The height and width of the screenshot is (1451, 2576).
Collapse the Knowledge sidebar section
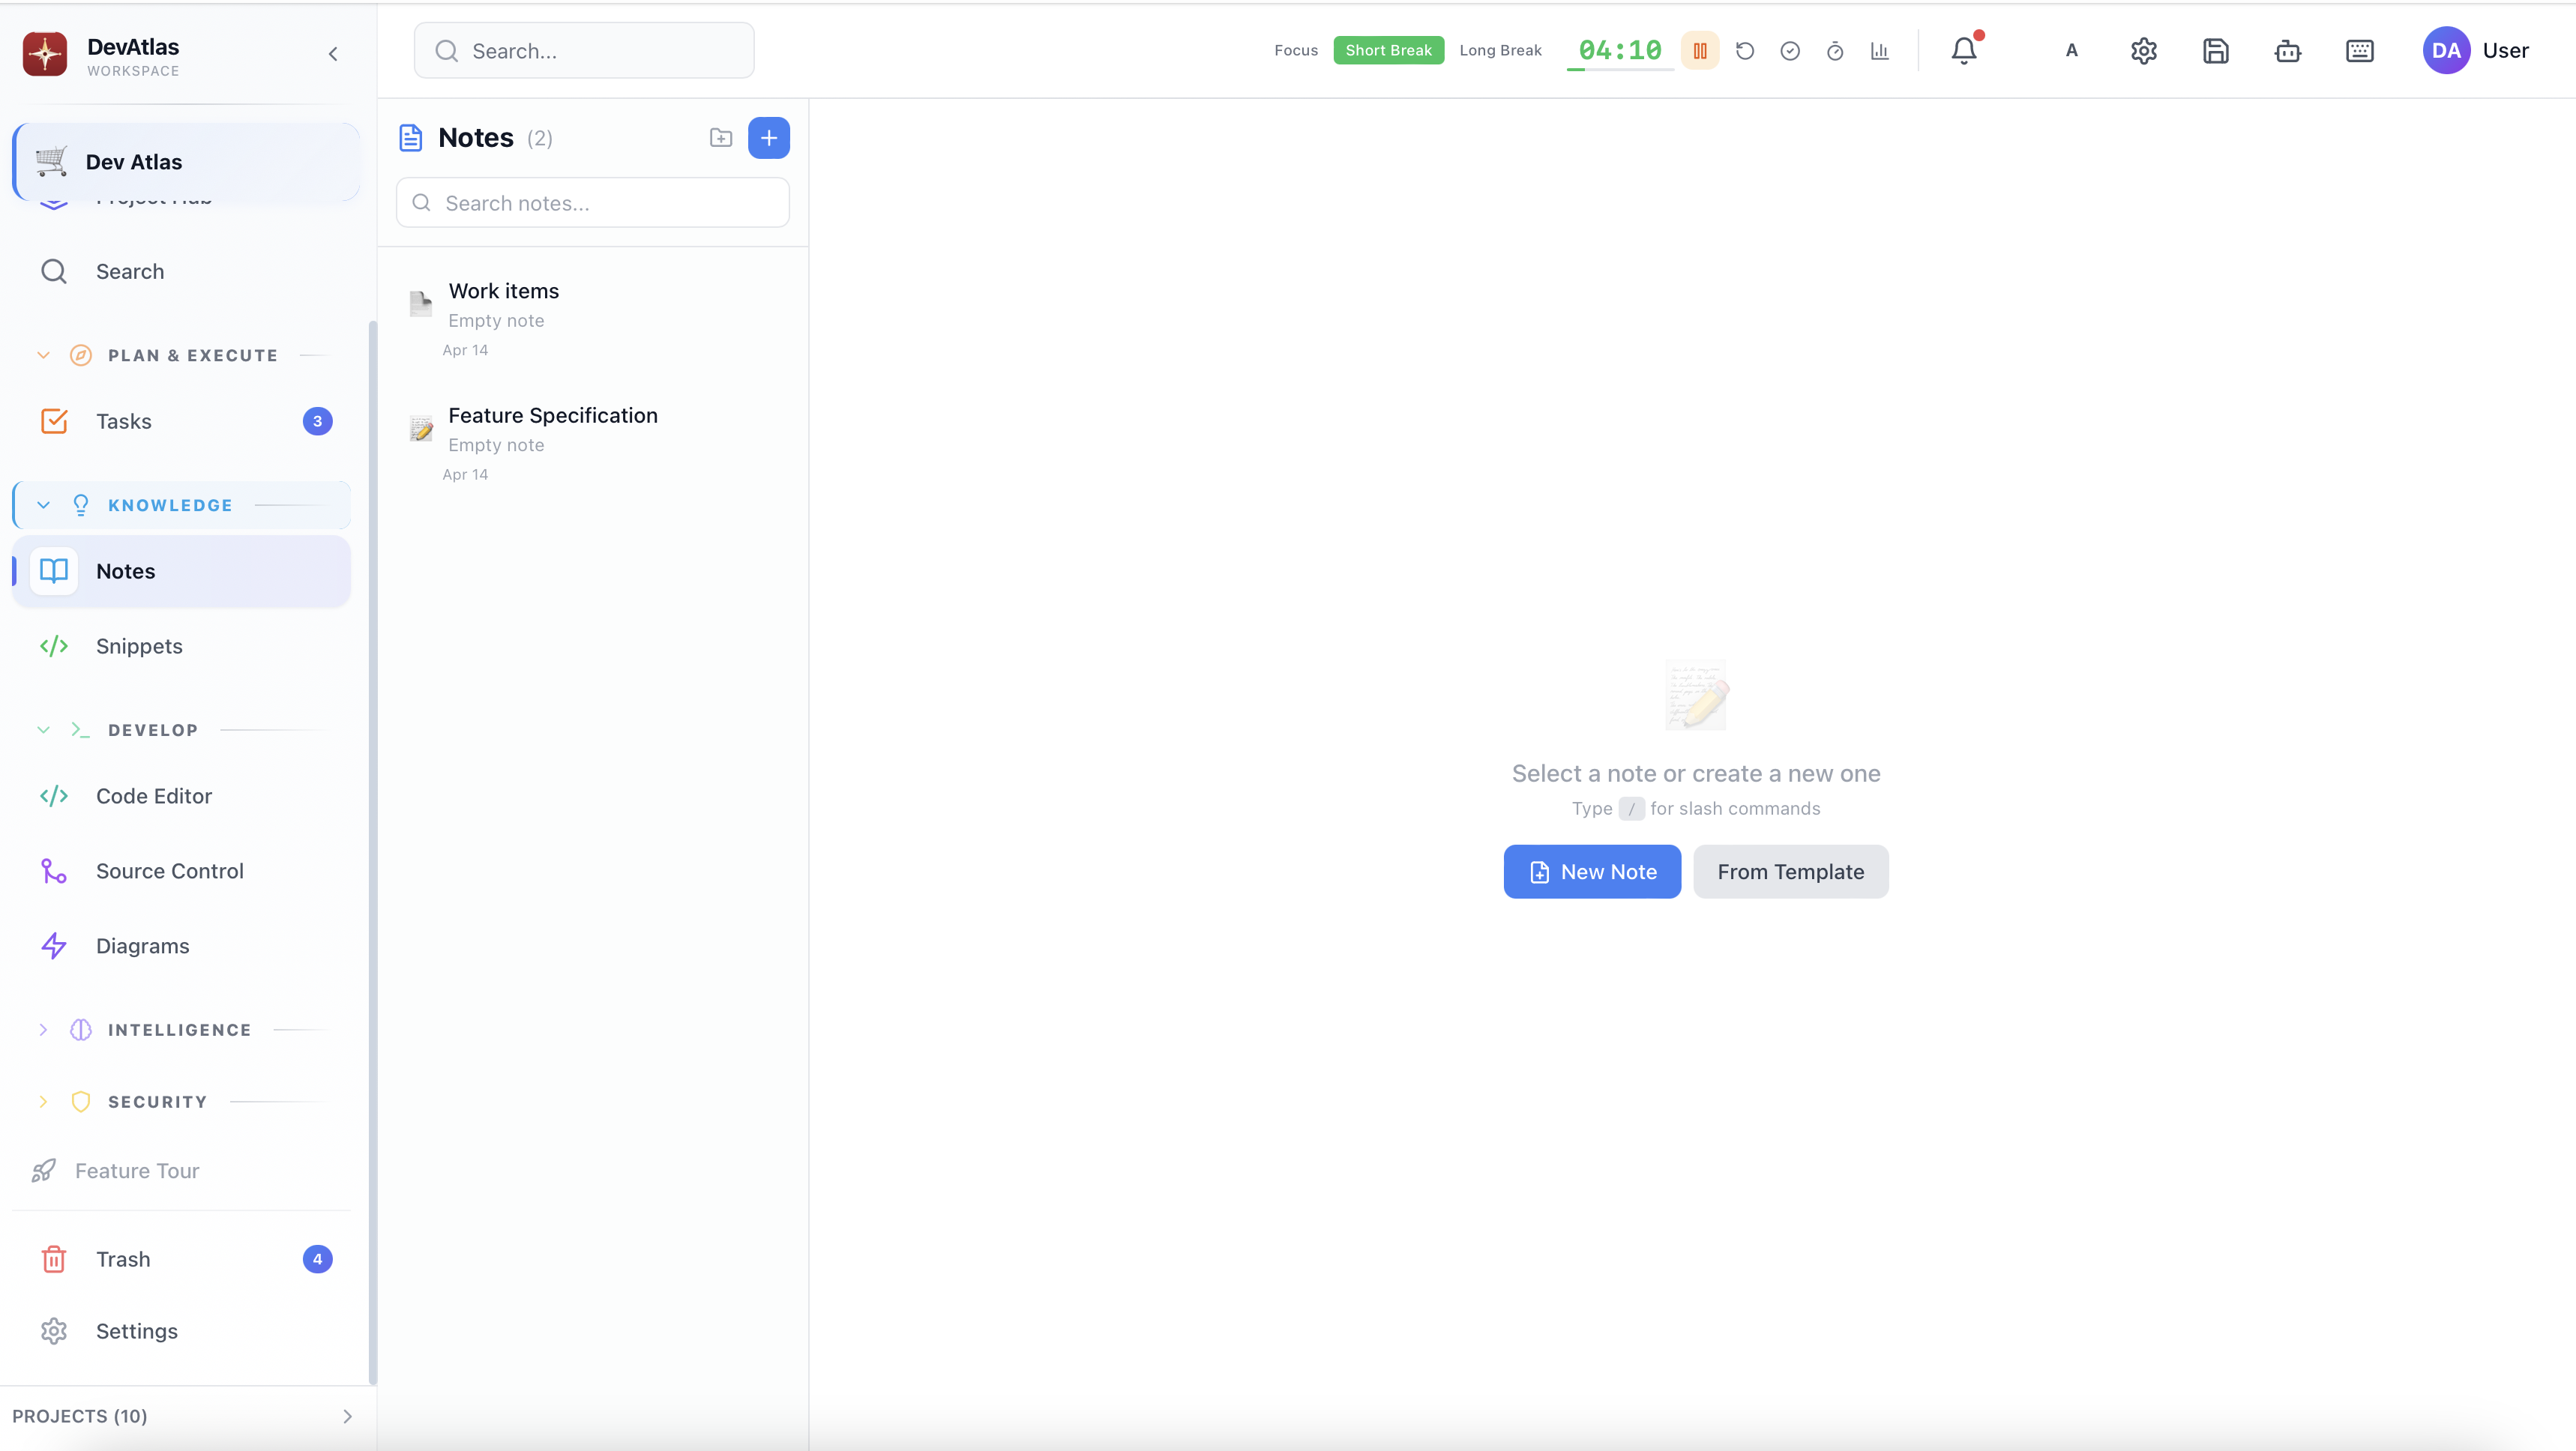43,505
